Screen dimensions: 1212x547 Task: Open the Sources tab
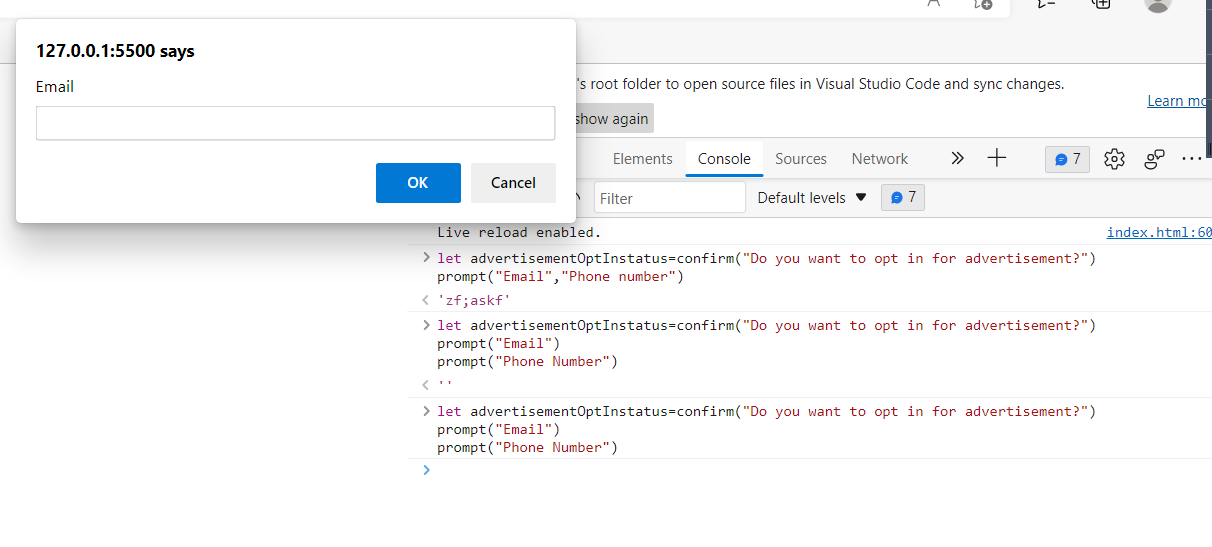click(801, 159)
